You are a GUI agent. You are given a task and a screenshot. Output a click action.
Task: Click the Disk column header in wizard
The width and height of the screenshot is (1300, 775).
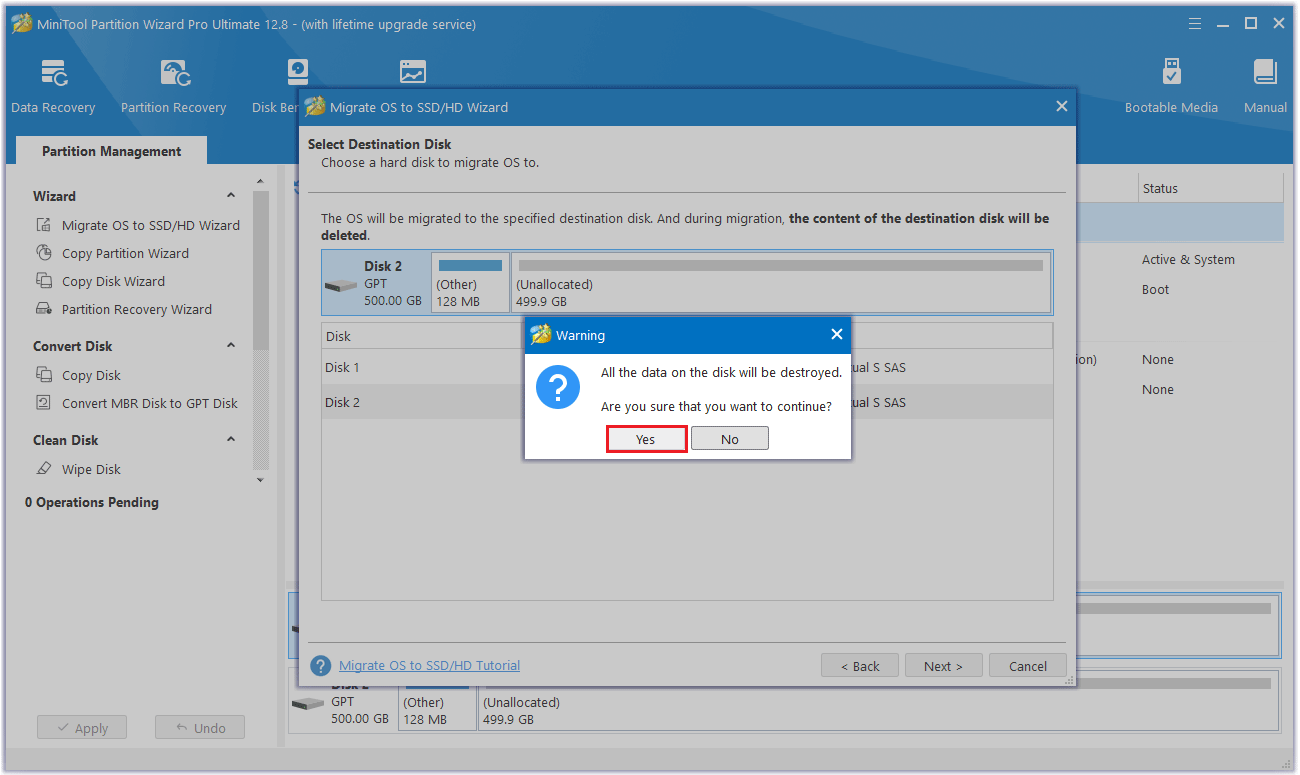pyautogui.click(x=338, y=336)
